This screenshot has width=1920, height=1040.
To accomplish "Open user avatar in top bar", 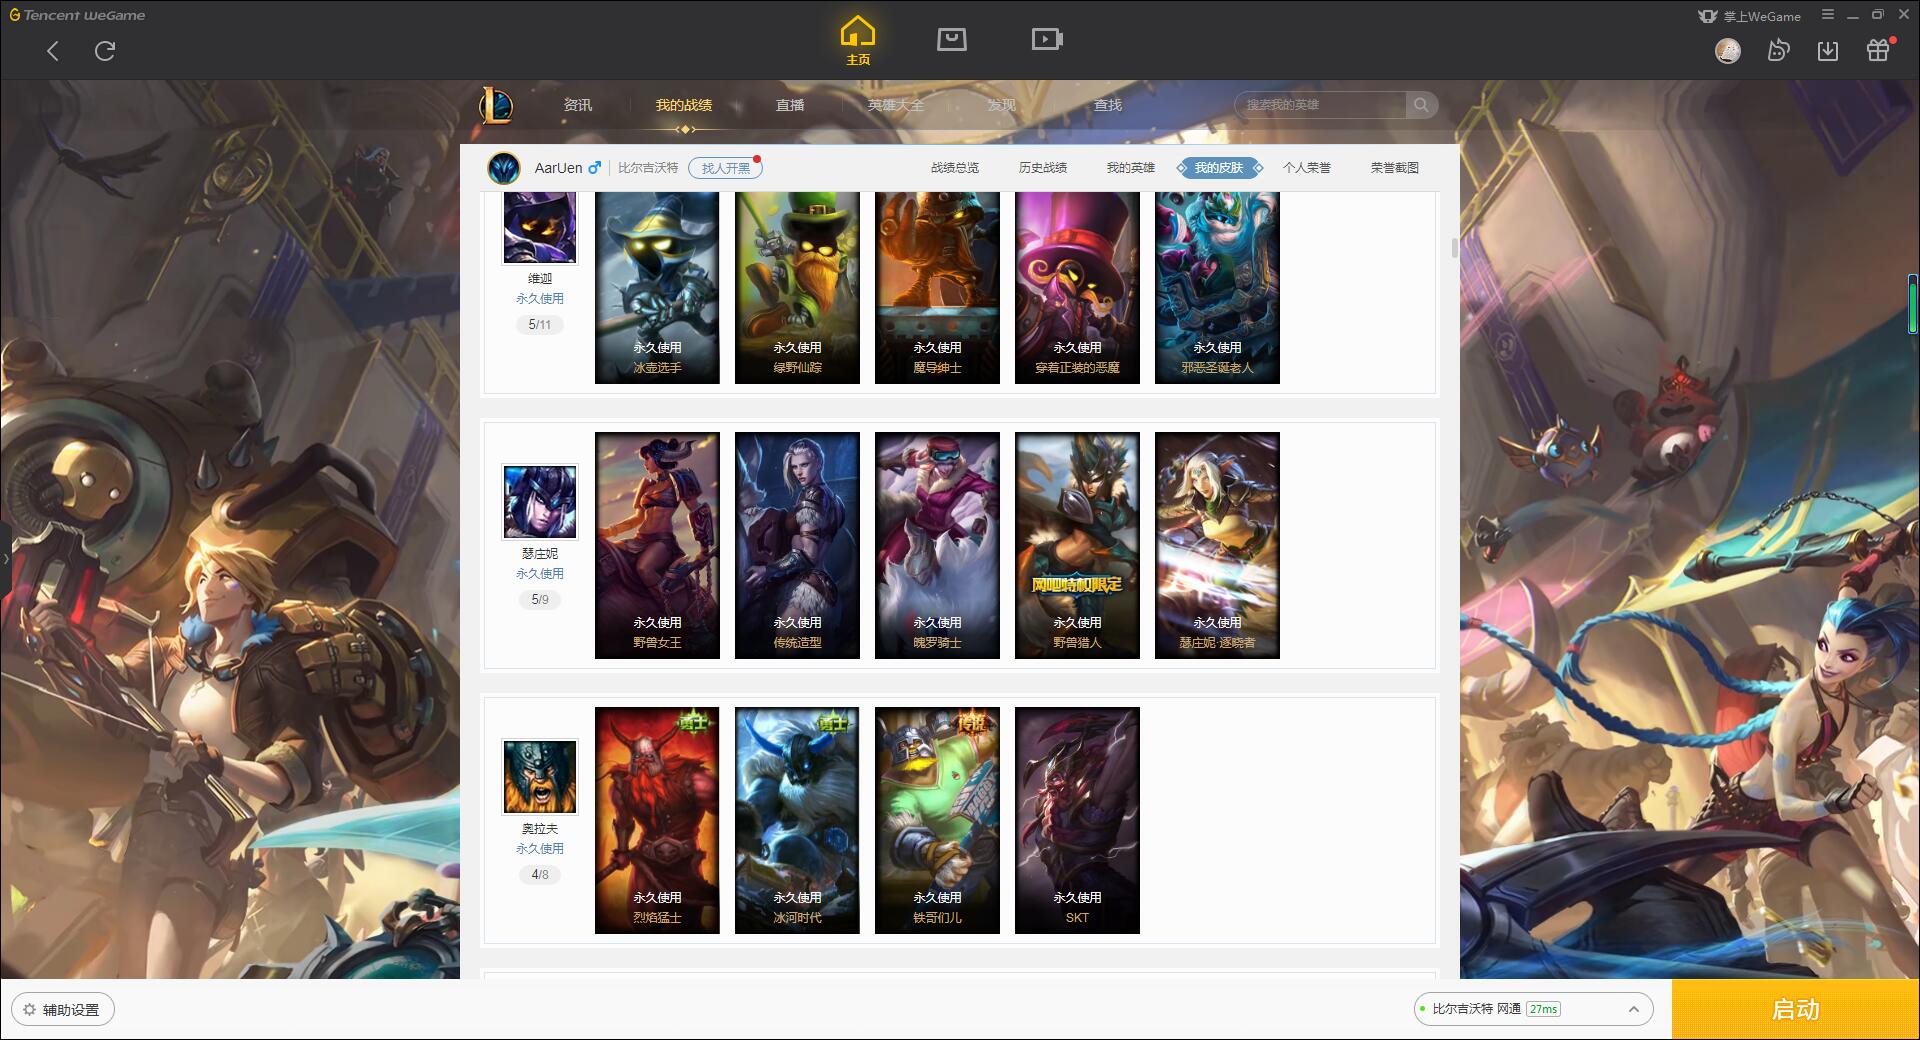I will pyautogui.click(x=1728, y=51).
